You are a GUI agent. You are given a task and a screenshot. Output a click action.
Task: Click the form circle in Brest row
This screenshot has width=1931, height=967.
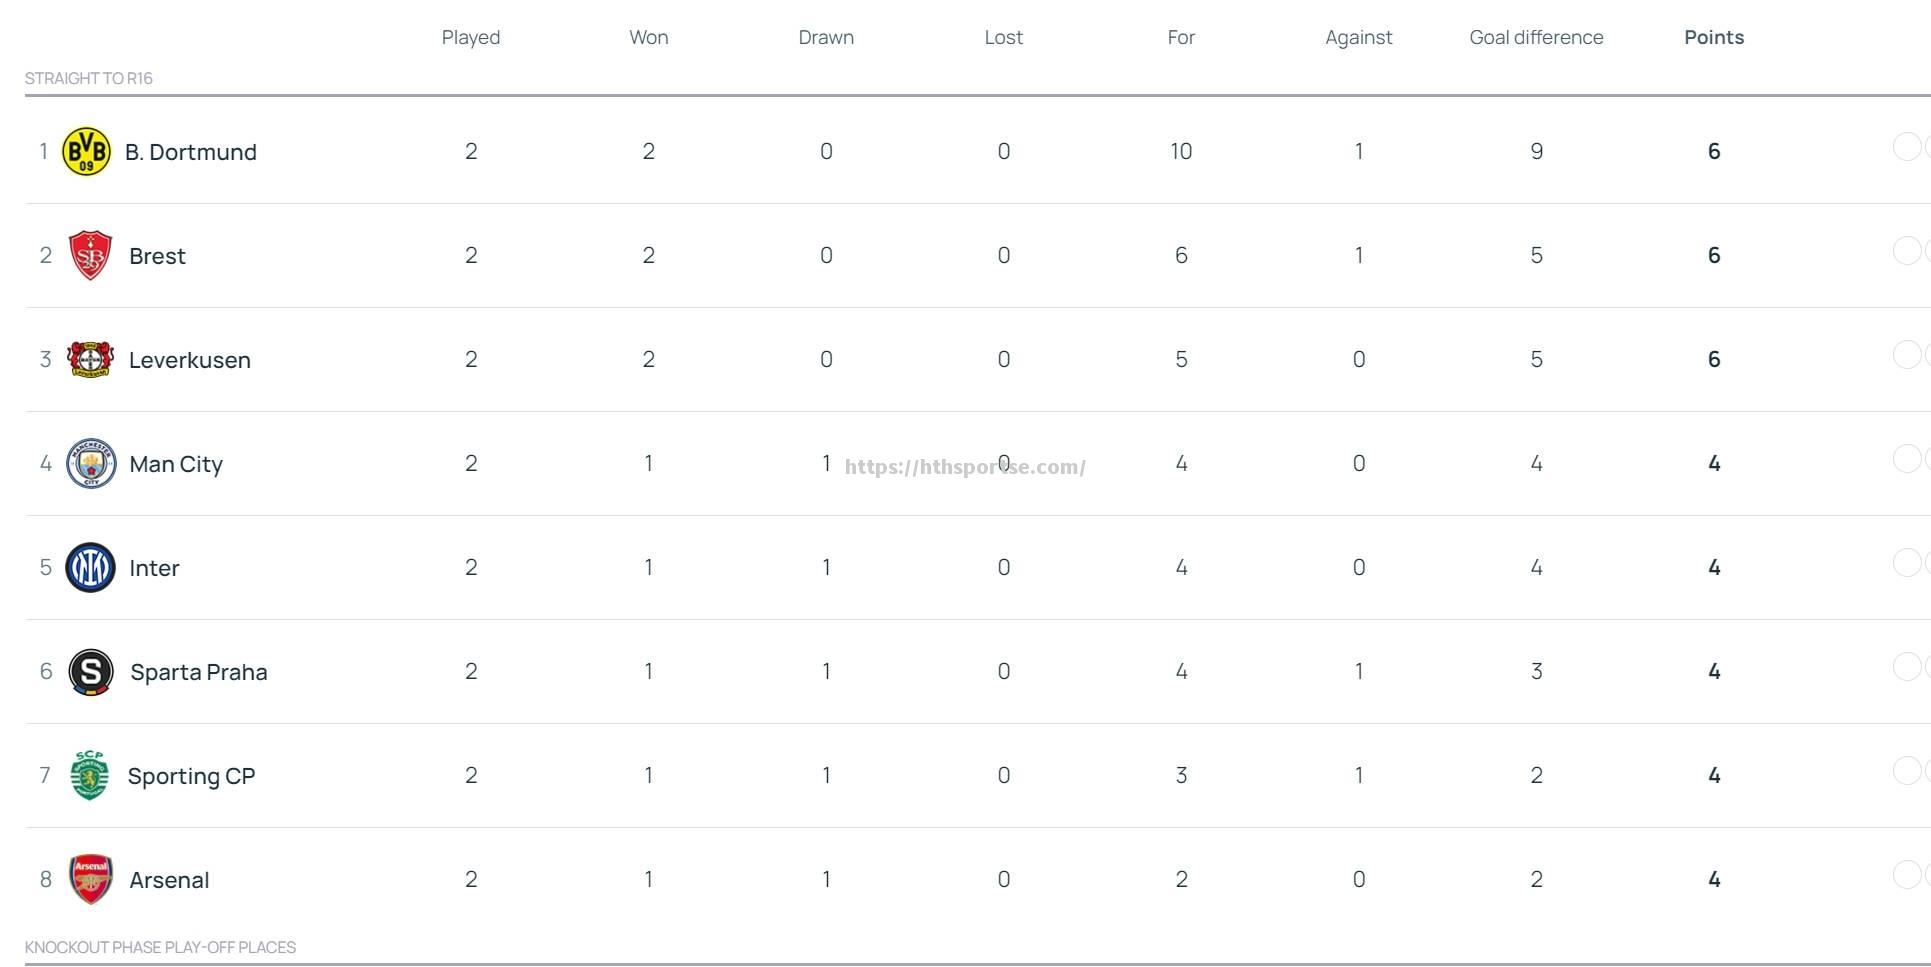pyautogui.click(x=1907, y=251)
